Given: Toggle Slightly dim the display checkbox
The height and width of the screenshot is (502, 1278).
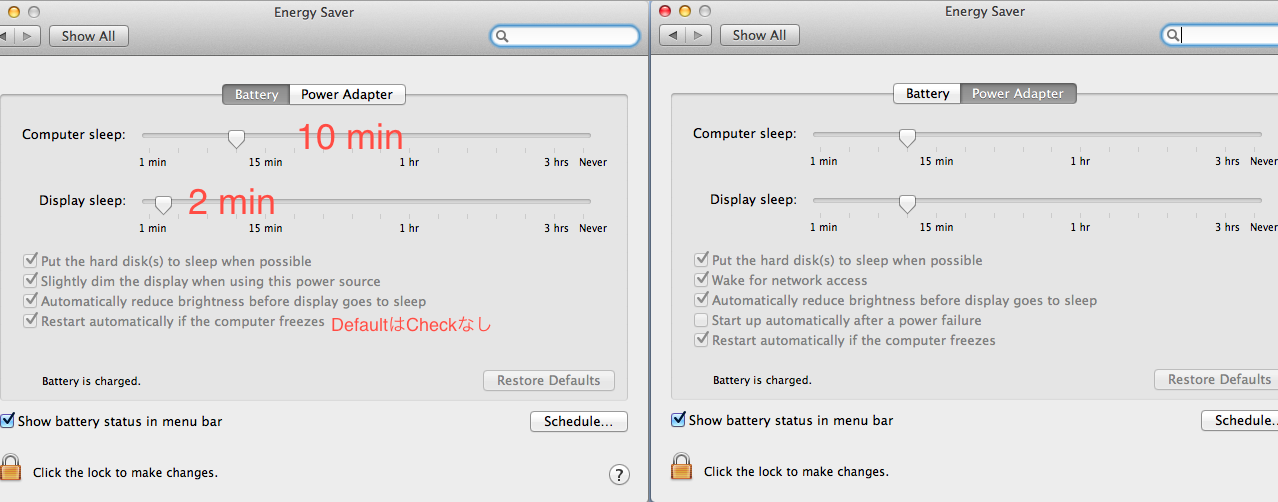Looking at the screenshot, I should pos(30,281).
